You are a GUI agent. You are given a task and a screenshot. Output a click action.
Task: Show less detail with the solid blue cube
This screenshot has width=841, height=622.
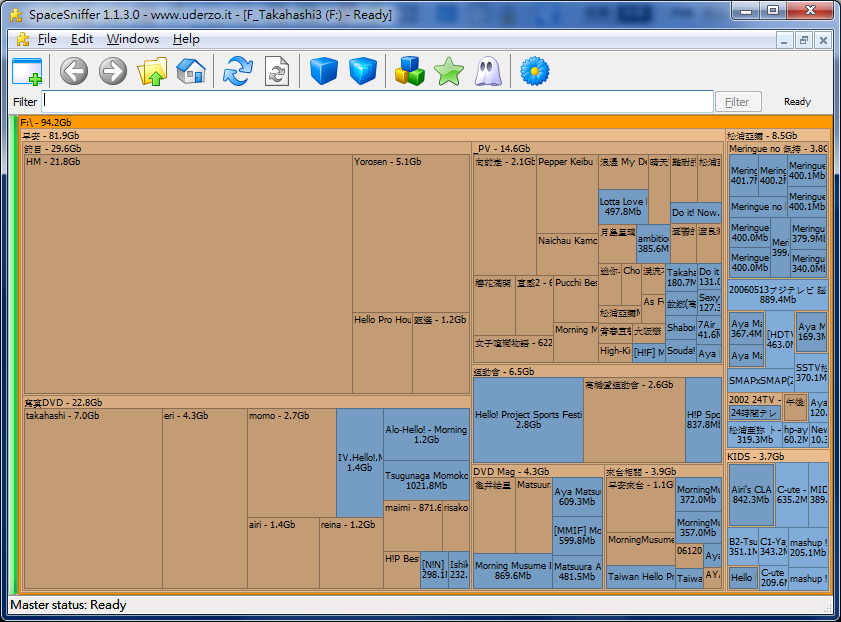coord(324,71)
